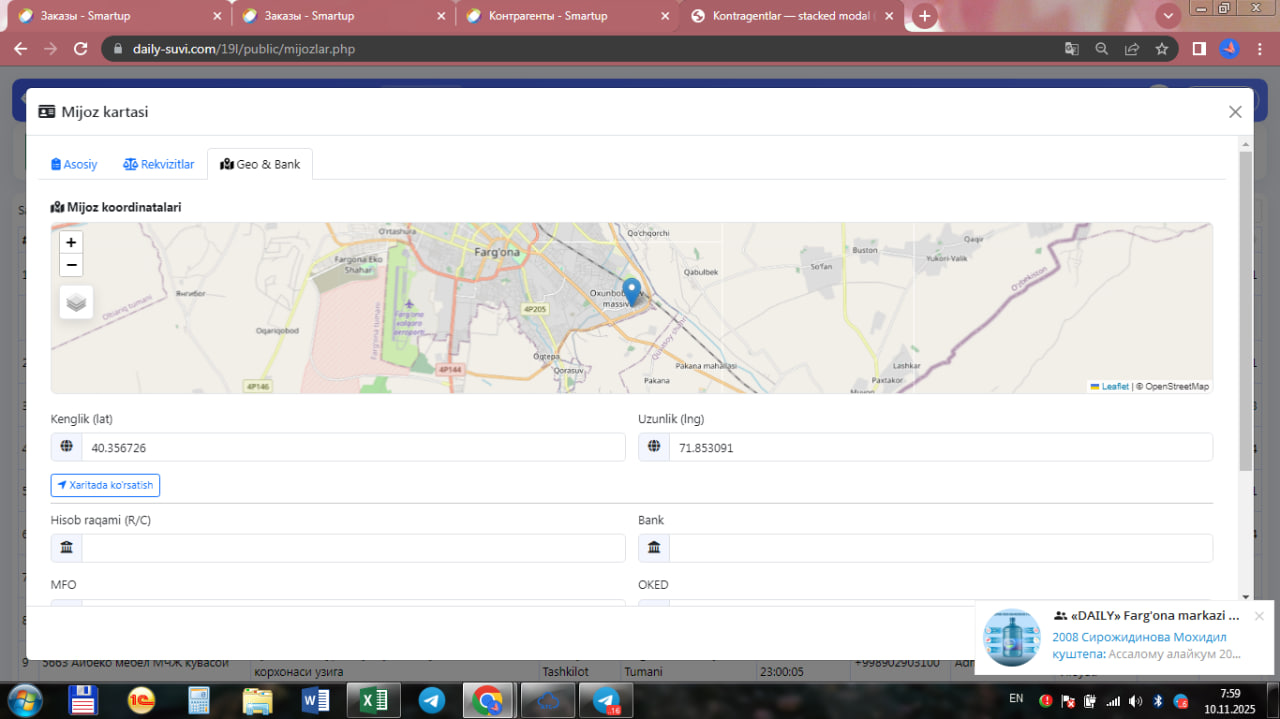
Task: Switch to the Контрагенты - Smartup browser tab
Action: click(567, 16)
